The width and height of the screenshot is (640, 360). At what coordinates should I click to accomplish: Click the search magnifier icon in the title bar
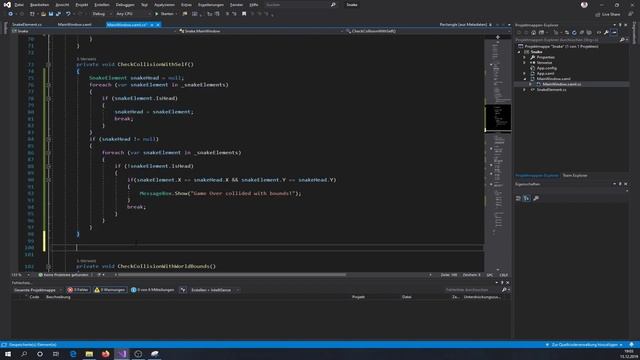coord(333,5)
